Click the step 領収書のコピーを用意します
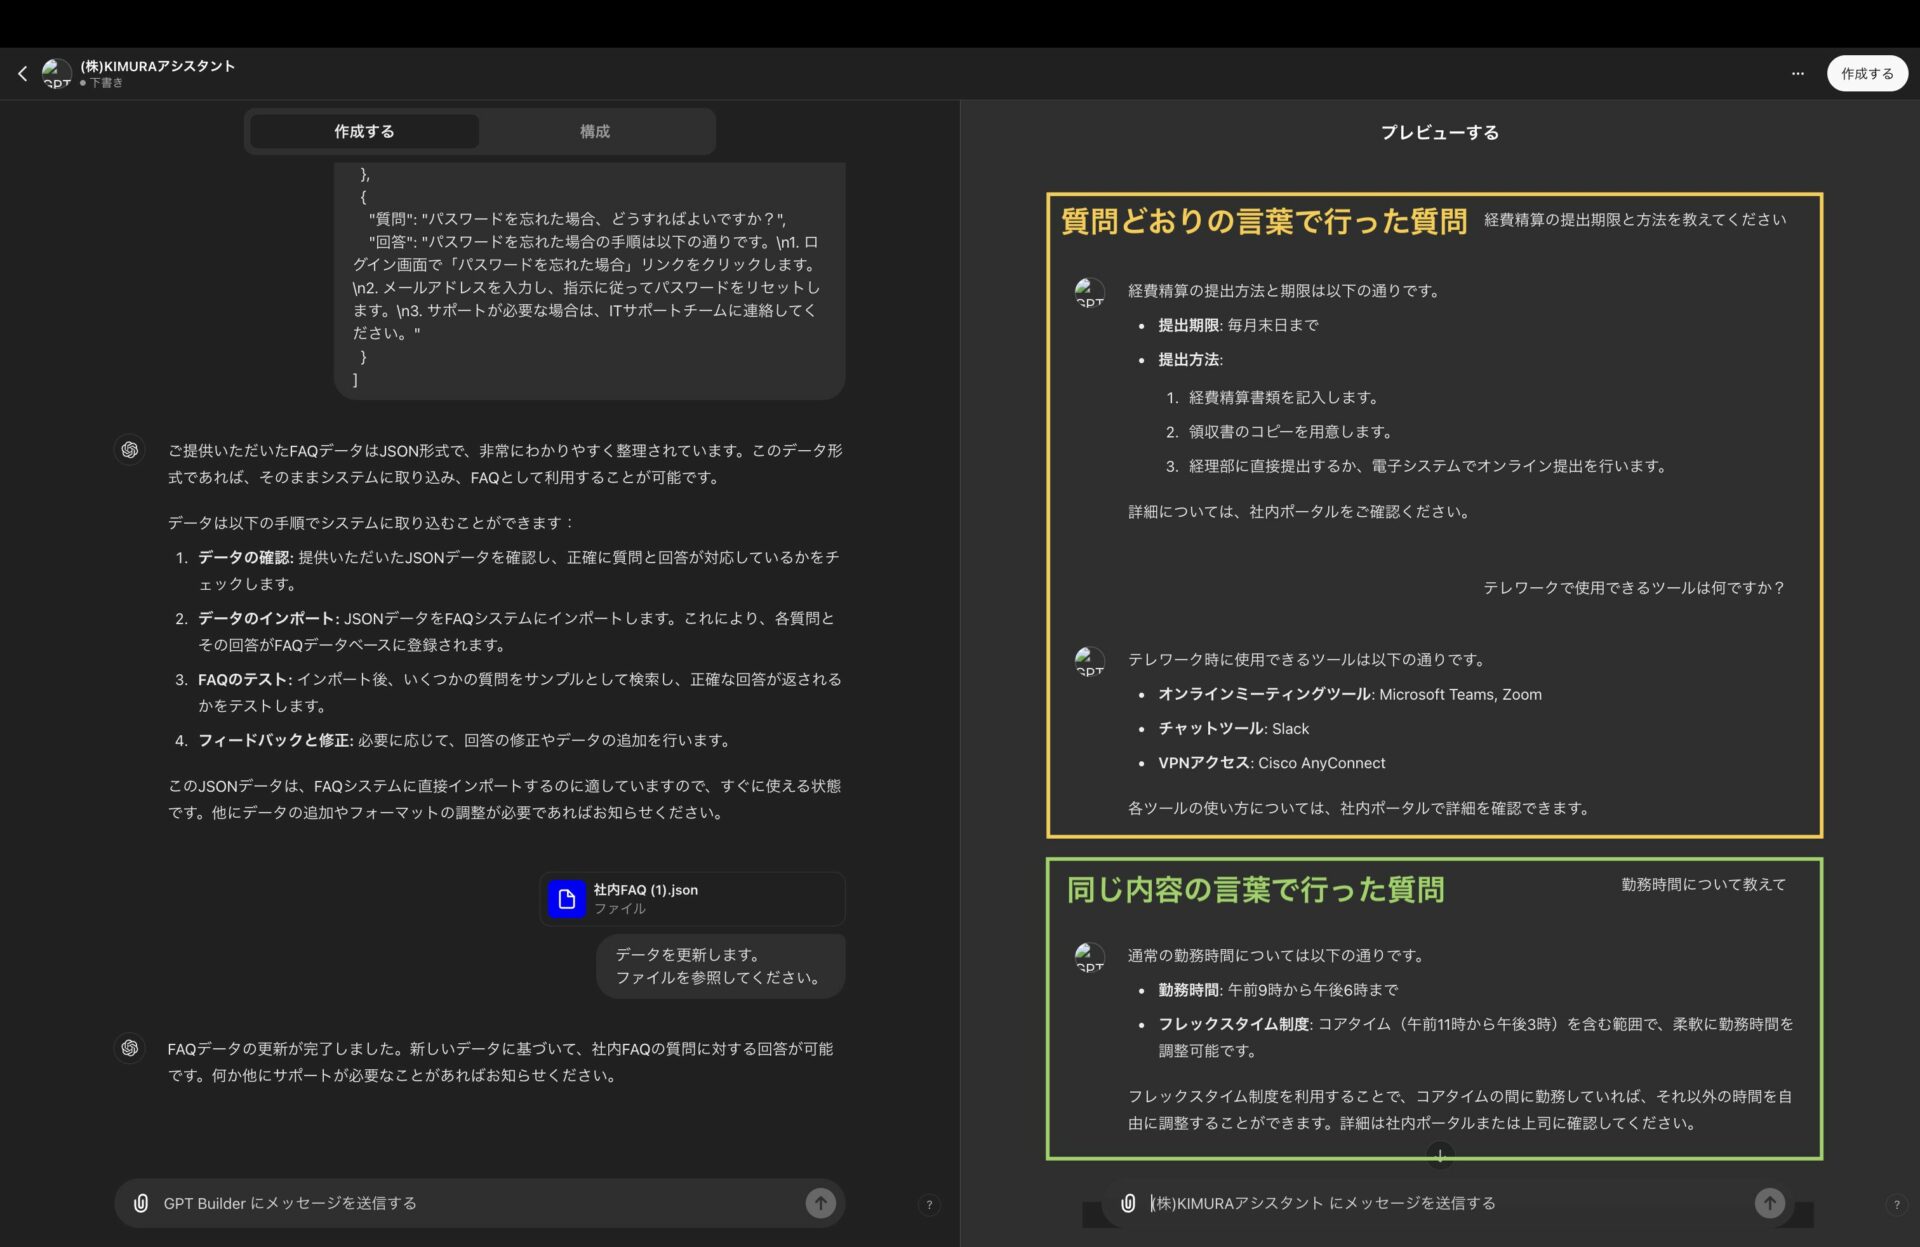This screenshot has height=1247, width=1920. coord(1290,431)
